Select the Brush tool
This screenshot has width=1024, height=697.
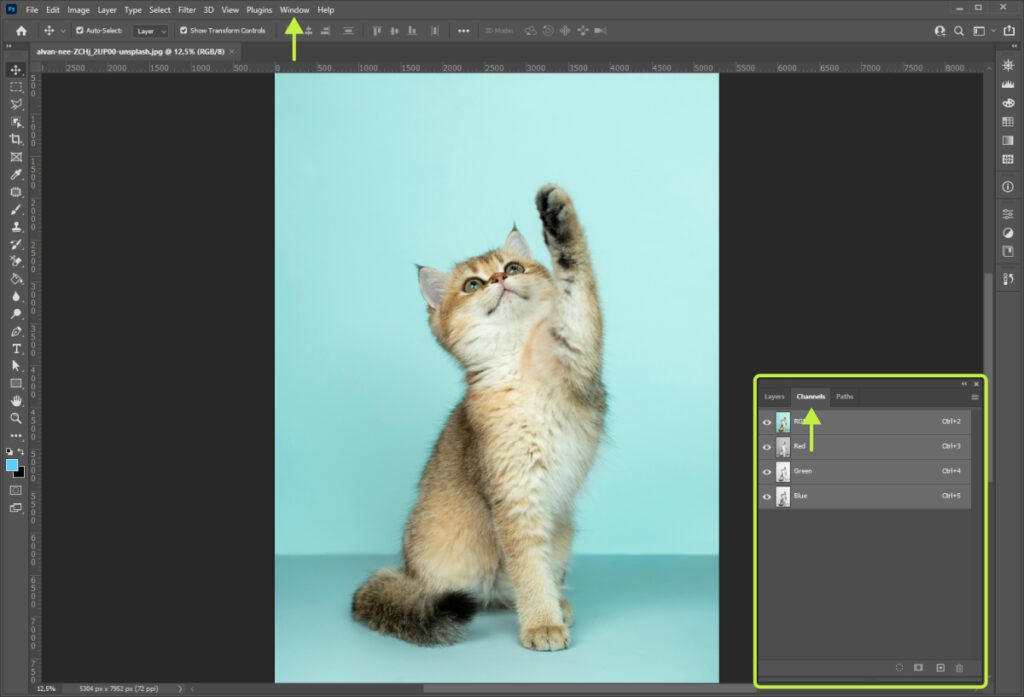coord(16,210)
